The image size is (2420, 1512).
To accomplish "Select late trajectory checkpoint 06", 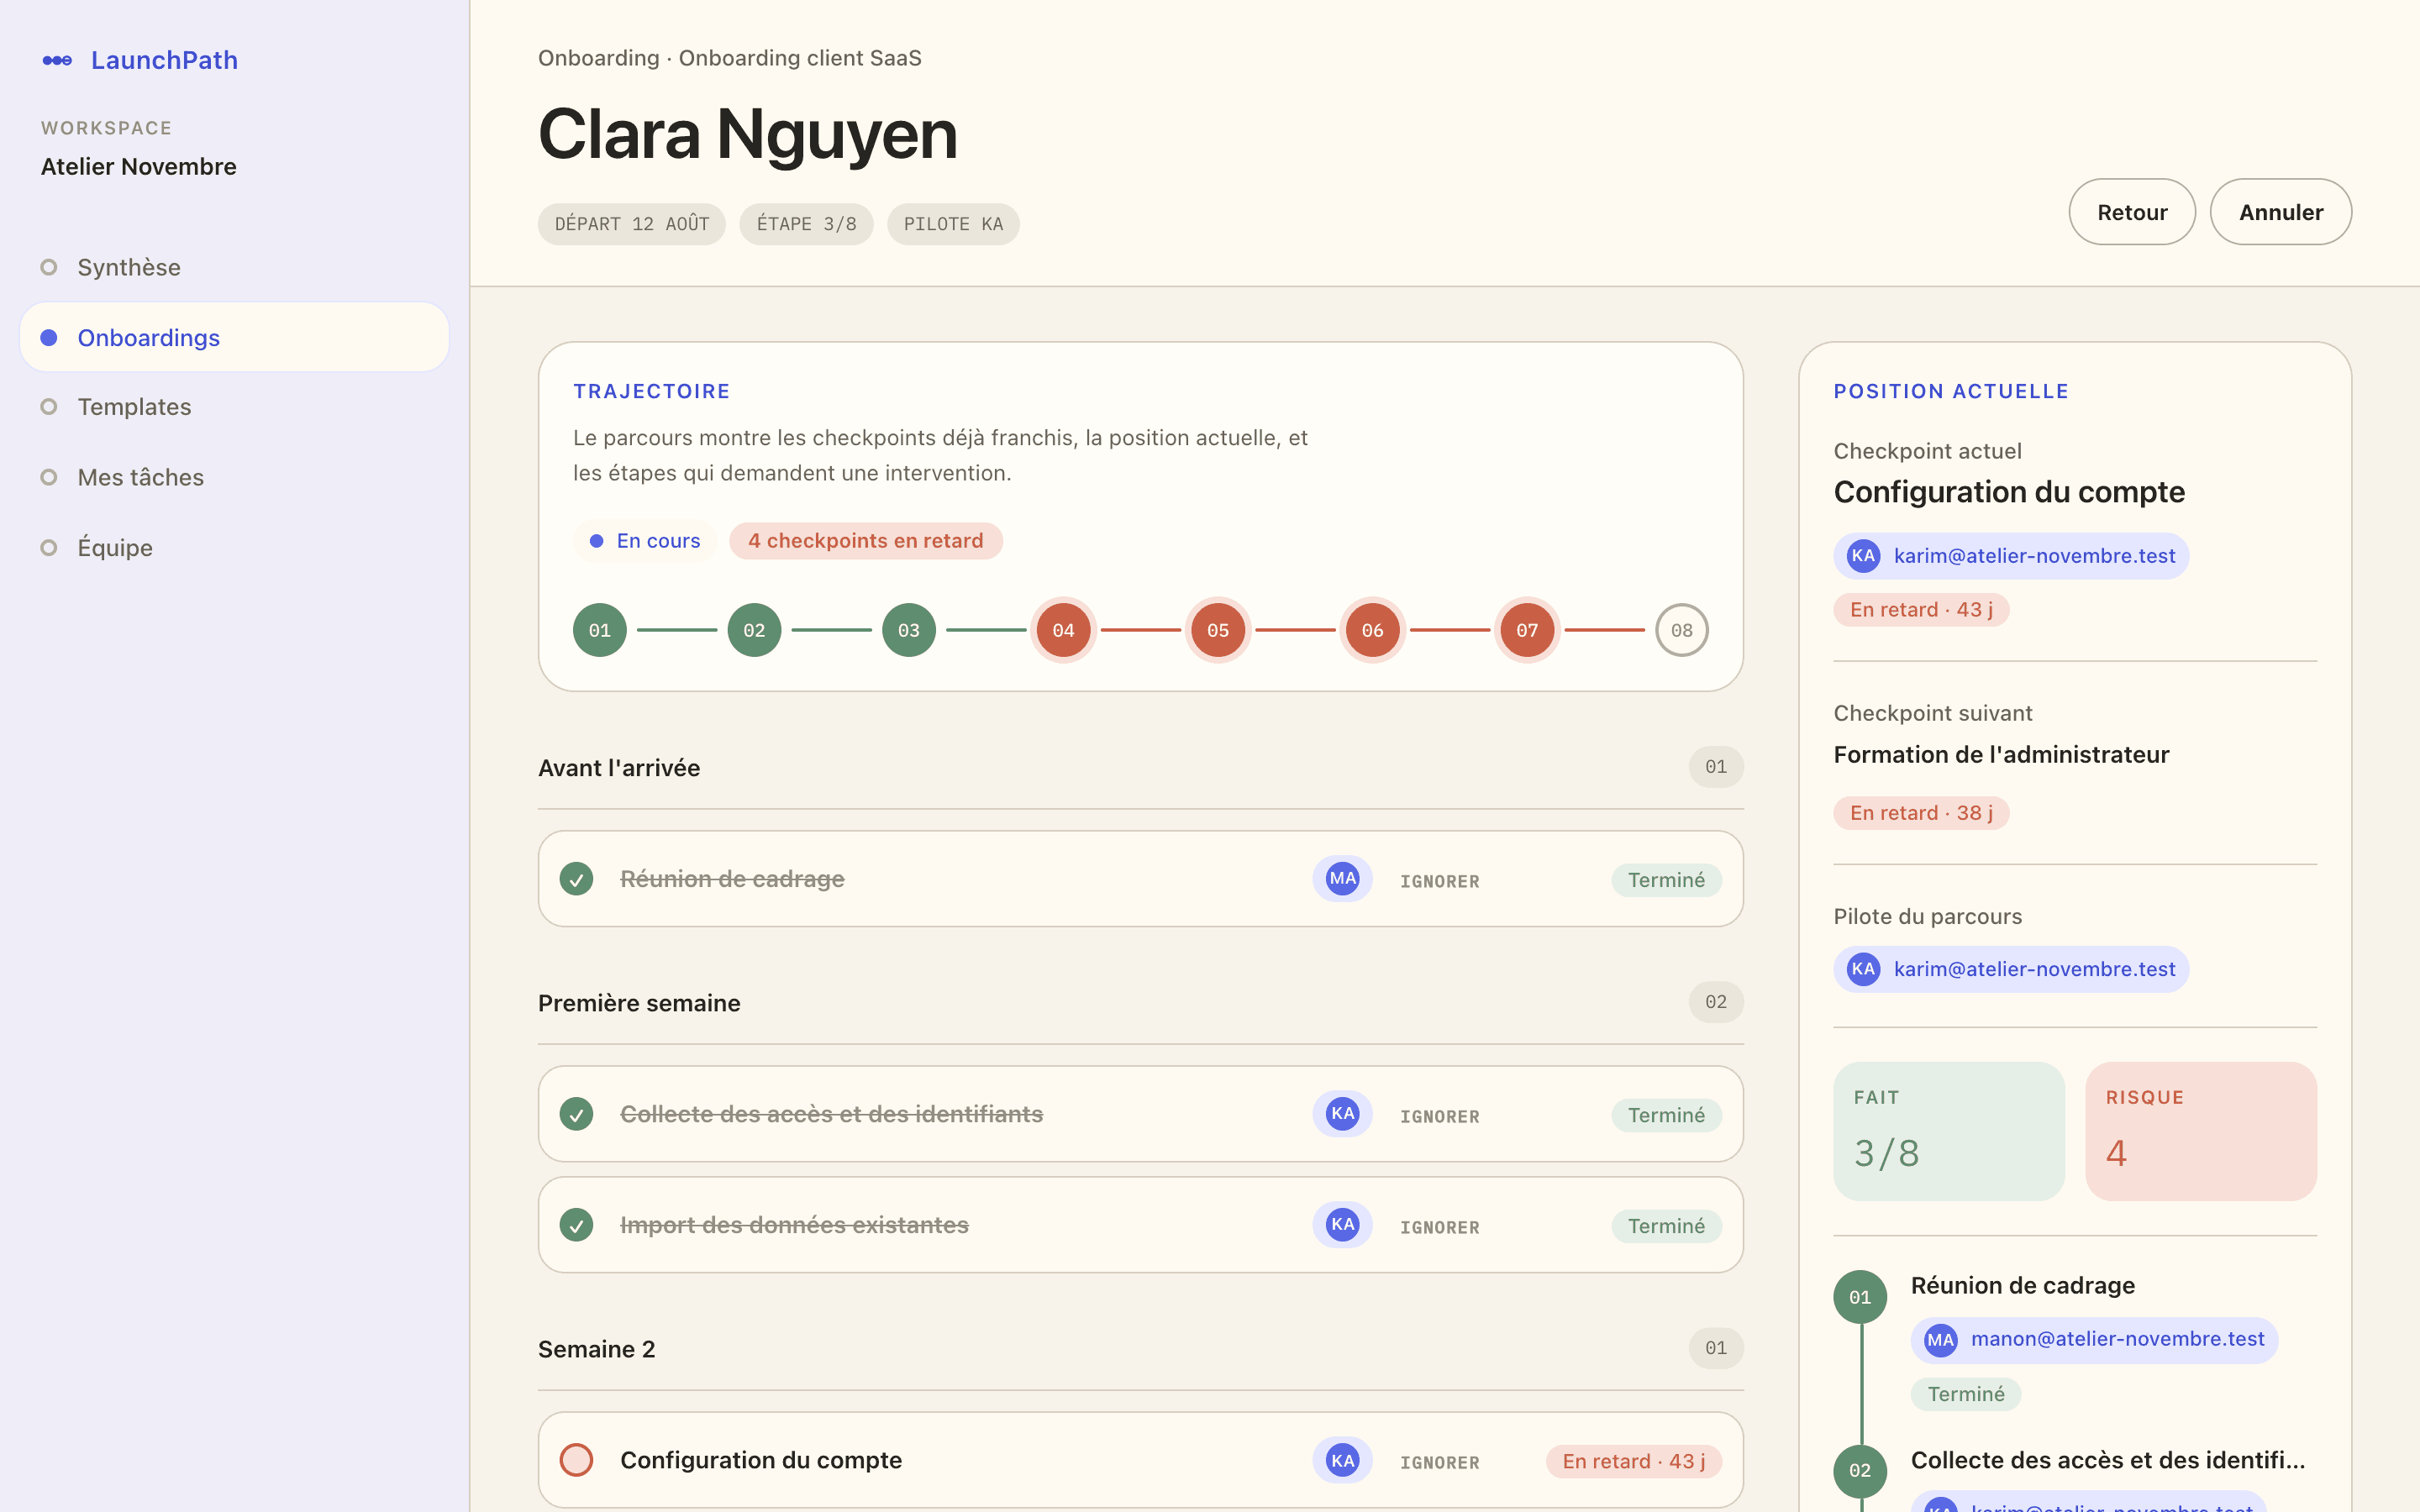I will [x=1372, y=630].
